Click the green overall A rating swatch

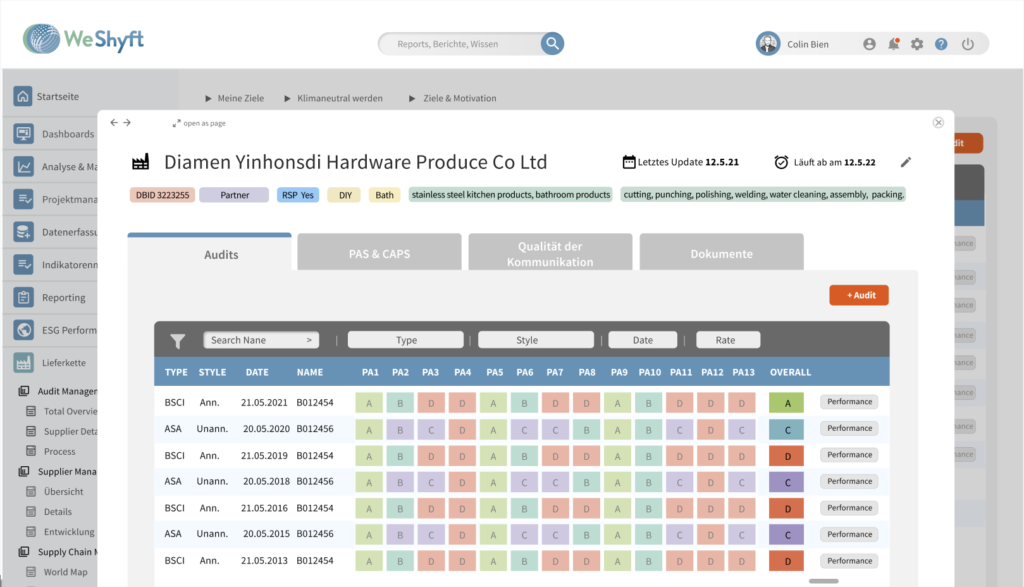[x=786, y=403]
